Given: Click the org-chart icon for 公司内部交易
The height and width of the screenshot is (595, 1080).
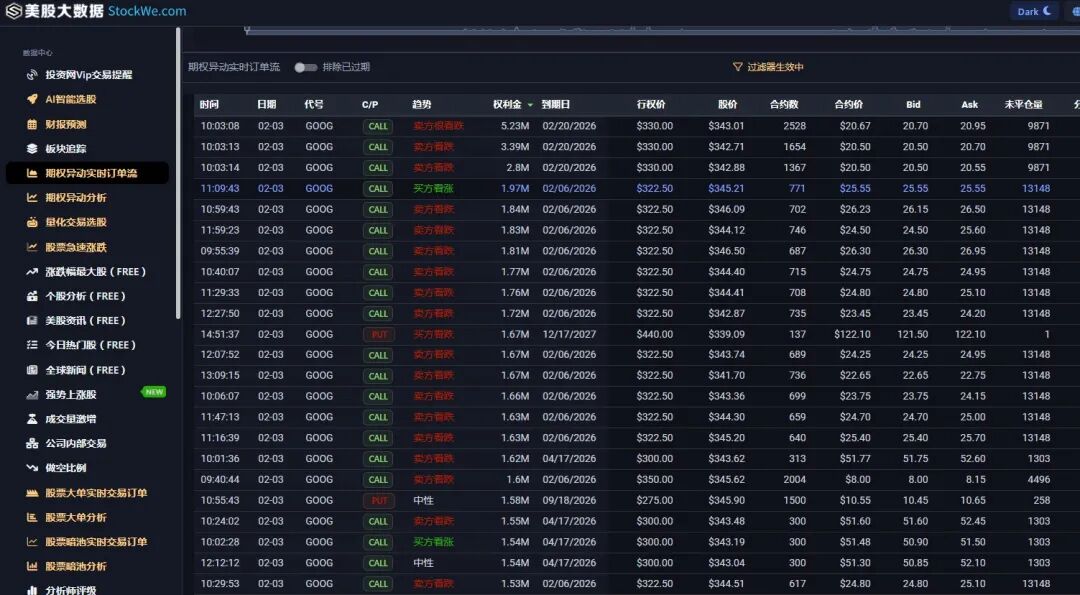Looking at the screenshot, I should click(32, 443).
